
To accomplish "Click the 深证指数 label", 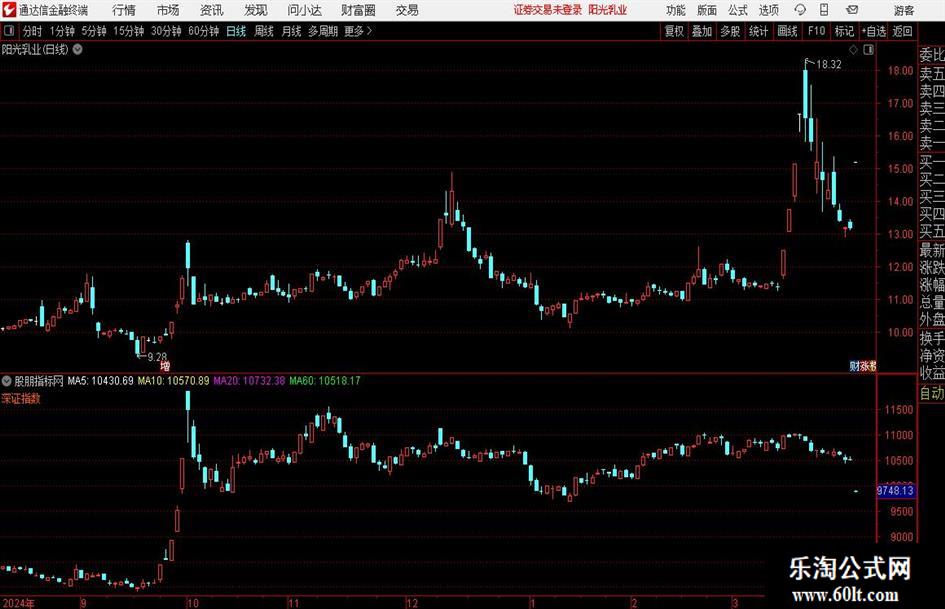I will [x=21, y=398].
